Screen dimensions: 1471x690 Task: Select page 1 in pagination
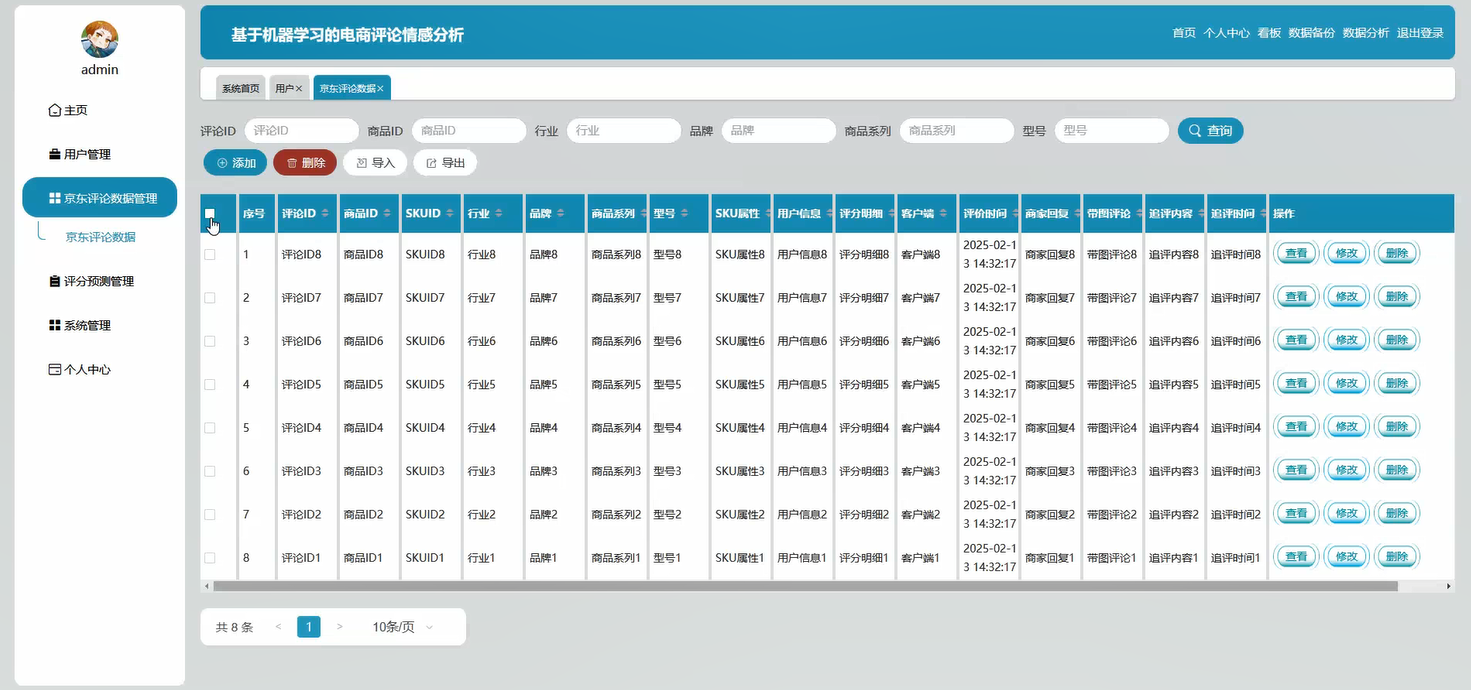[x=309, y=627]
